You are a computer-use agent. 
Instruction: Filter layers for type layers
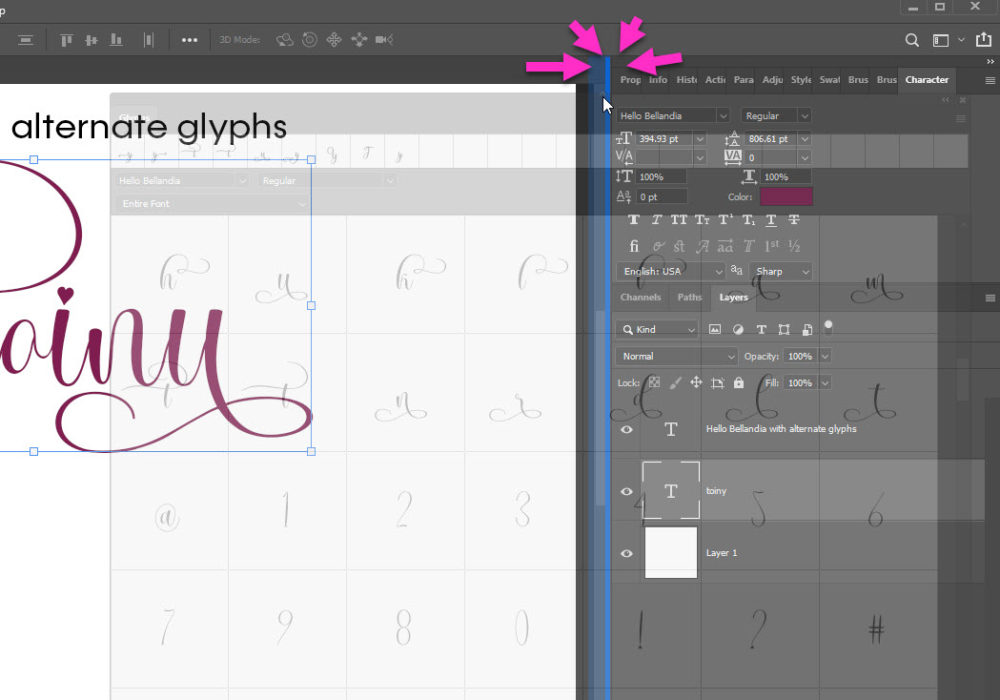coord(761,330)
